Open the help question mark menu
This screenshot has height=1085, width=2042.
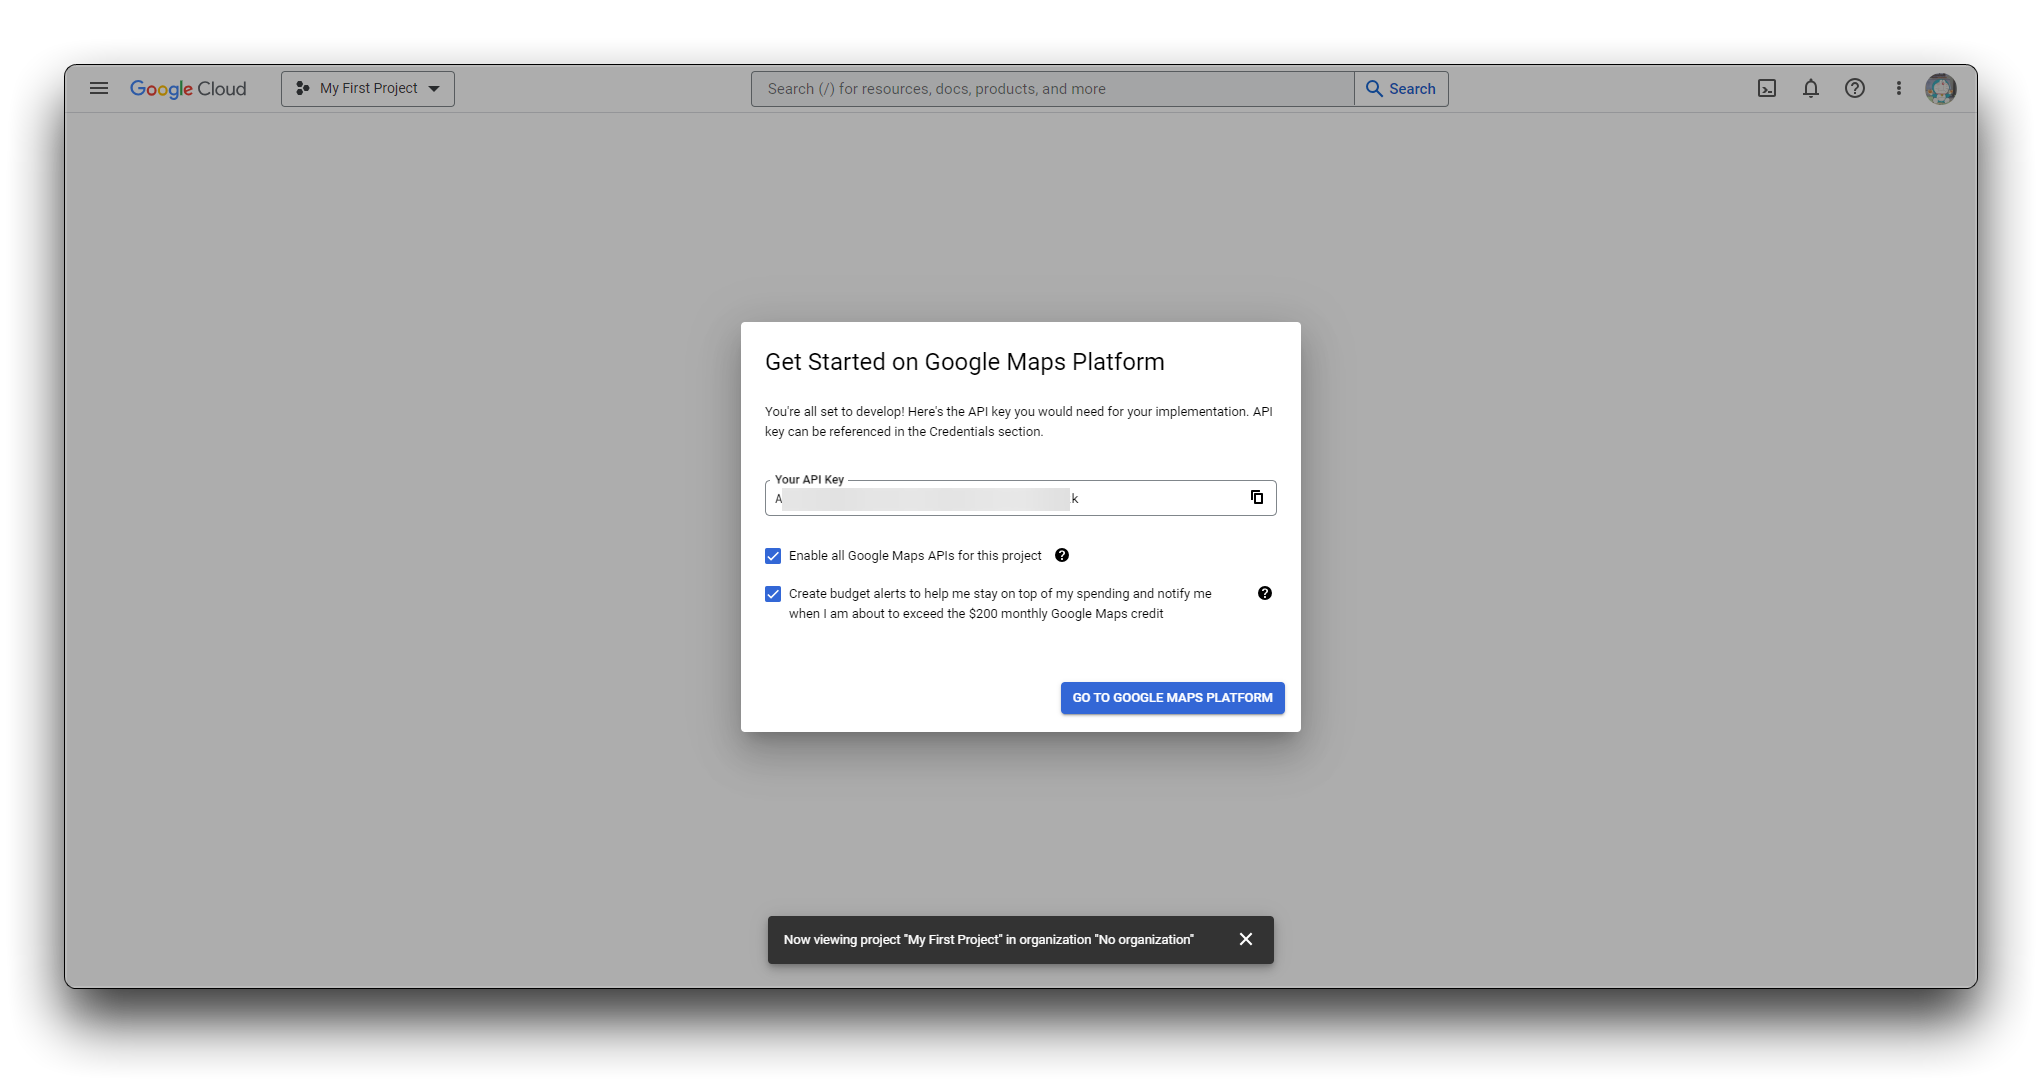1855,89
